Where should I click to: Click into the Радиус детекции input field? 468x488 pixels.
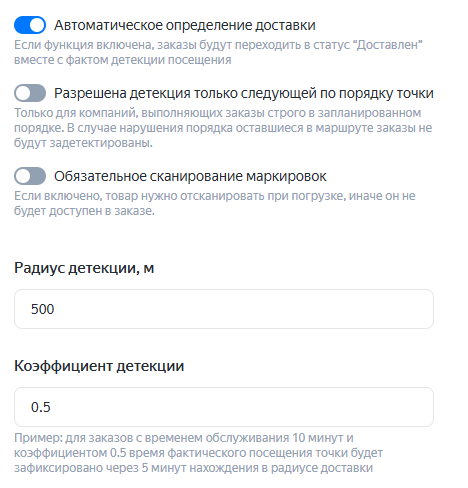[x=224, y=309]
